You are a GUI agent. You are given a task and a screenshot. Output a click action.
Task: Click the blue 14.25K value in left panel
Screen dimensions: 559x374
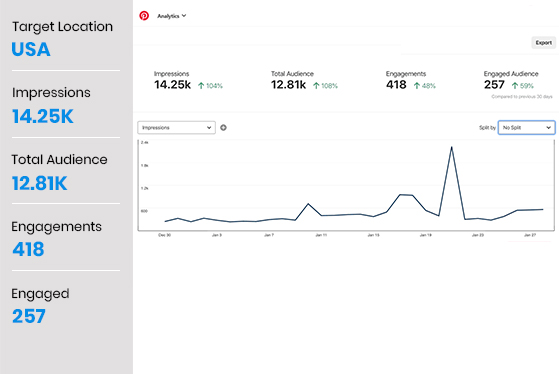coord(43,116)
